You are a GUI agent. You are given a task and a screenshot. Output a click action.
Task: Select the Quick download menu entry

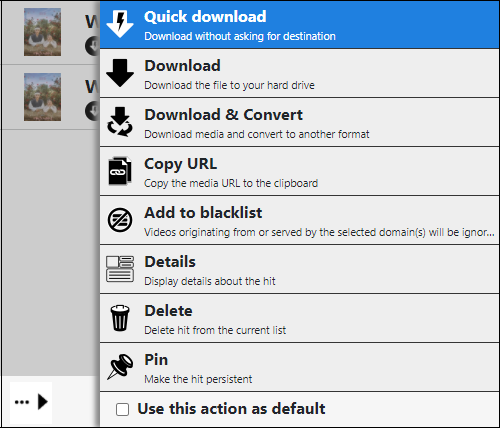pos(299,24)
